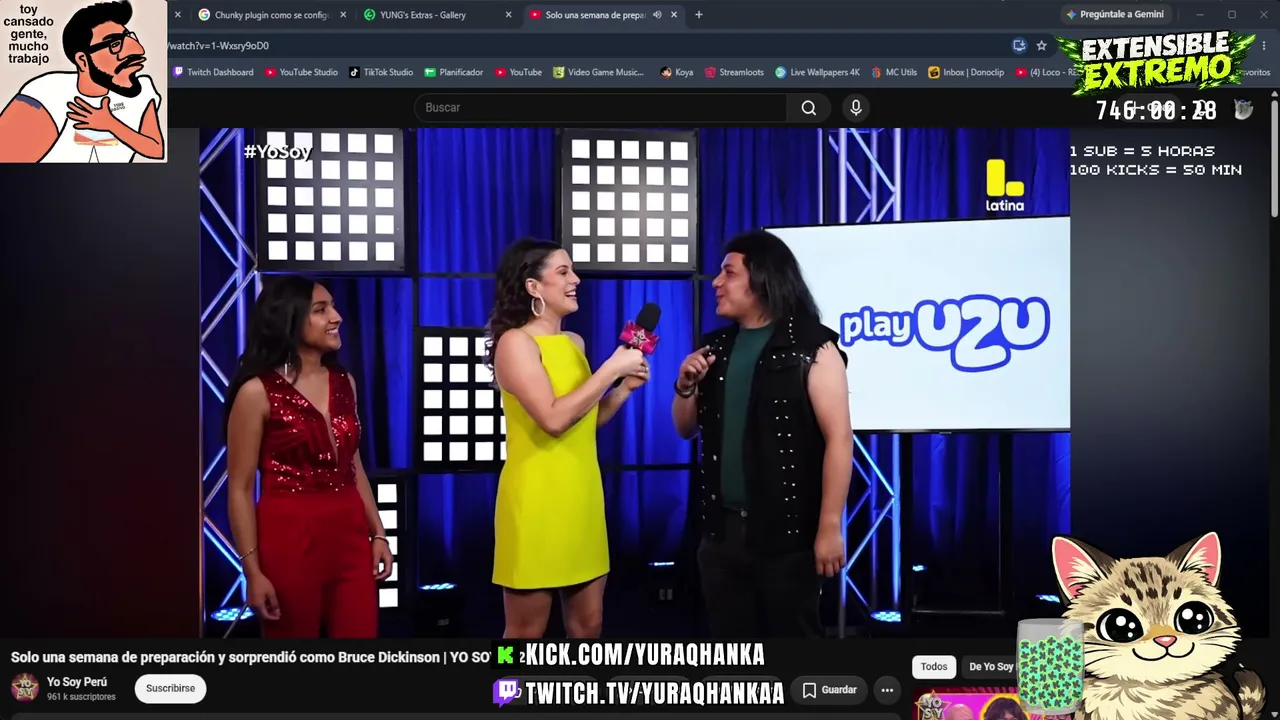Open the Koya bookmark
Image resolution: width=1280 pixels, height=720 pixels.
coord(677,72)
